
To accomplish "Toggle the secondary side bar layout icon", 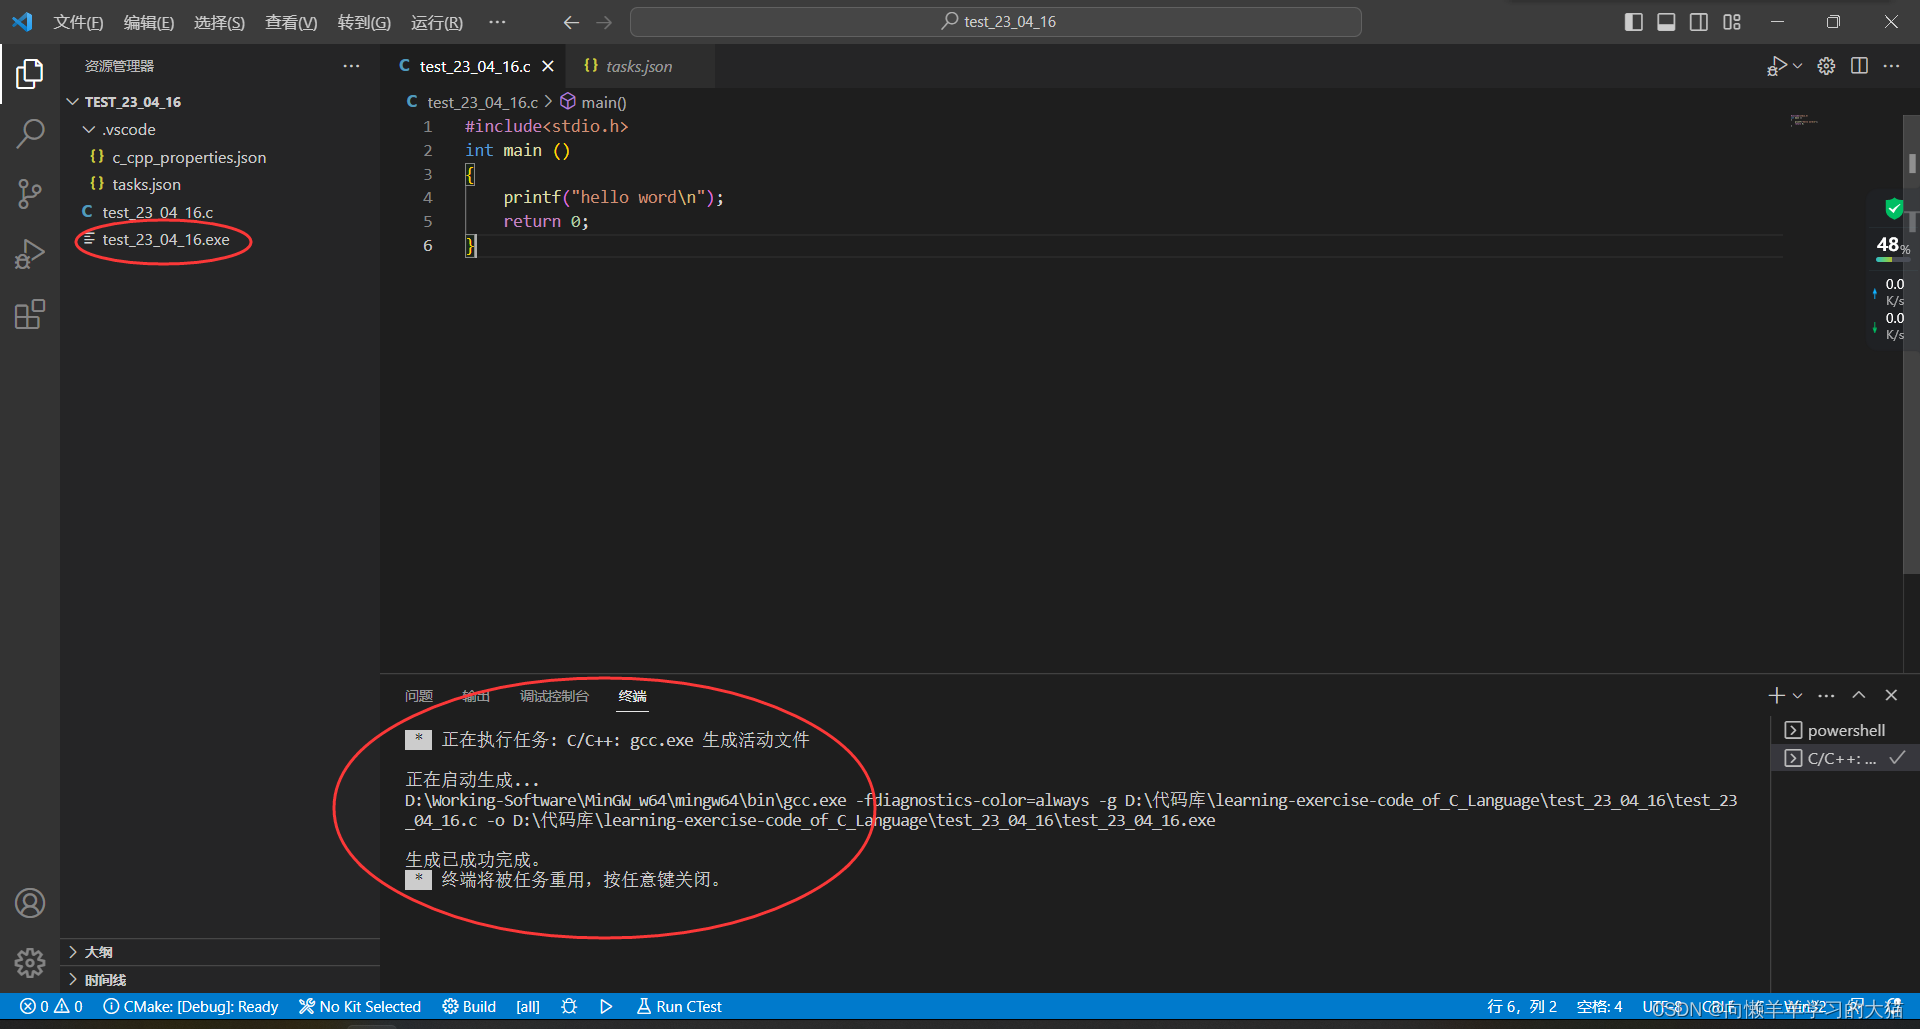I will (x=1699, y=22).
